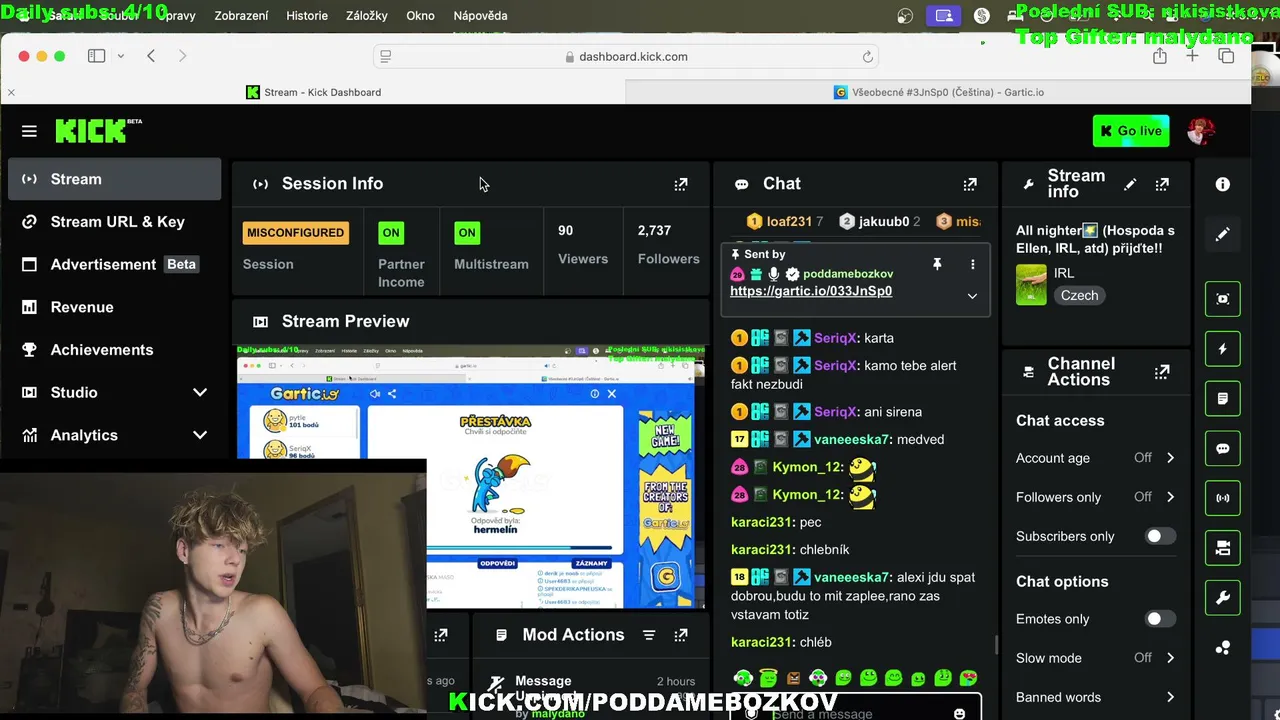Click the pencil icon in right rail
The image size is (1280, 720).
point(1223,234)
